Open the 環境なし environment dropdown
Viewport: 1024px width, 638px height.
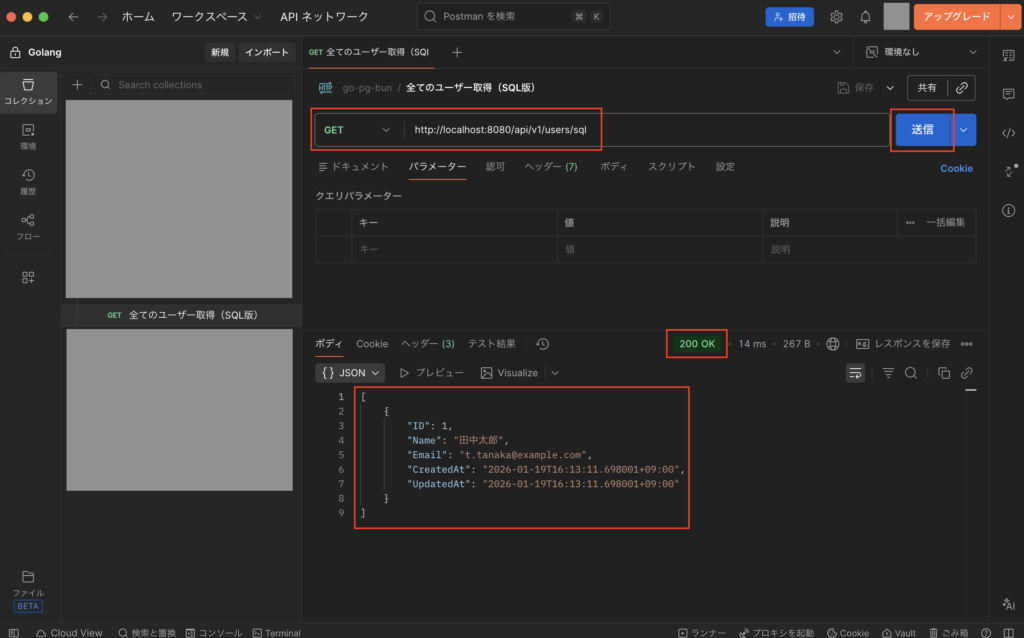[x=922, y=52]
